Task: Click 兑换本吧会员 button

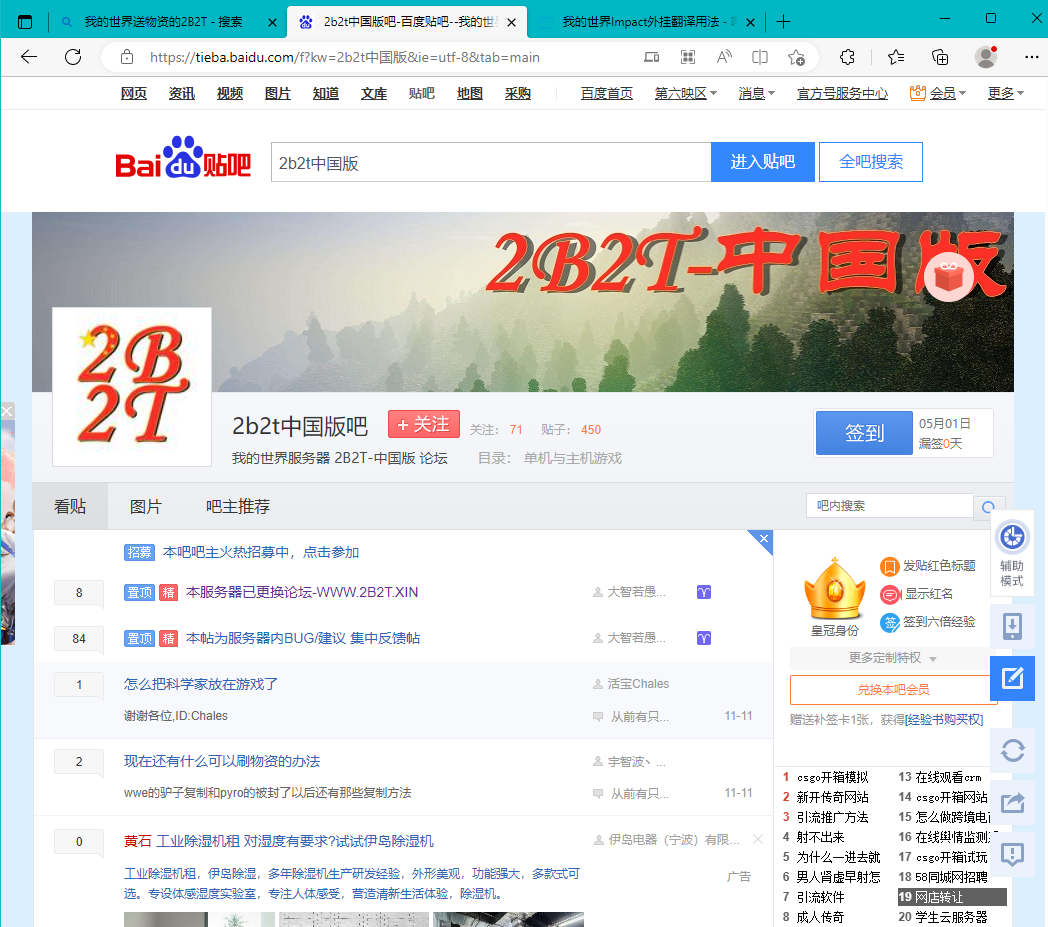Action: pos(894,690)
